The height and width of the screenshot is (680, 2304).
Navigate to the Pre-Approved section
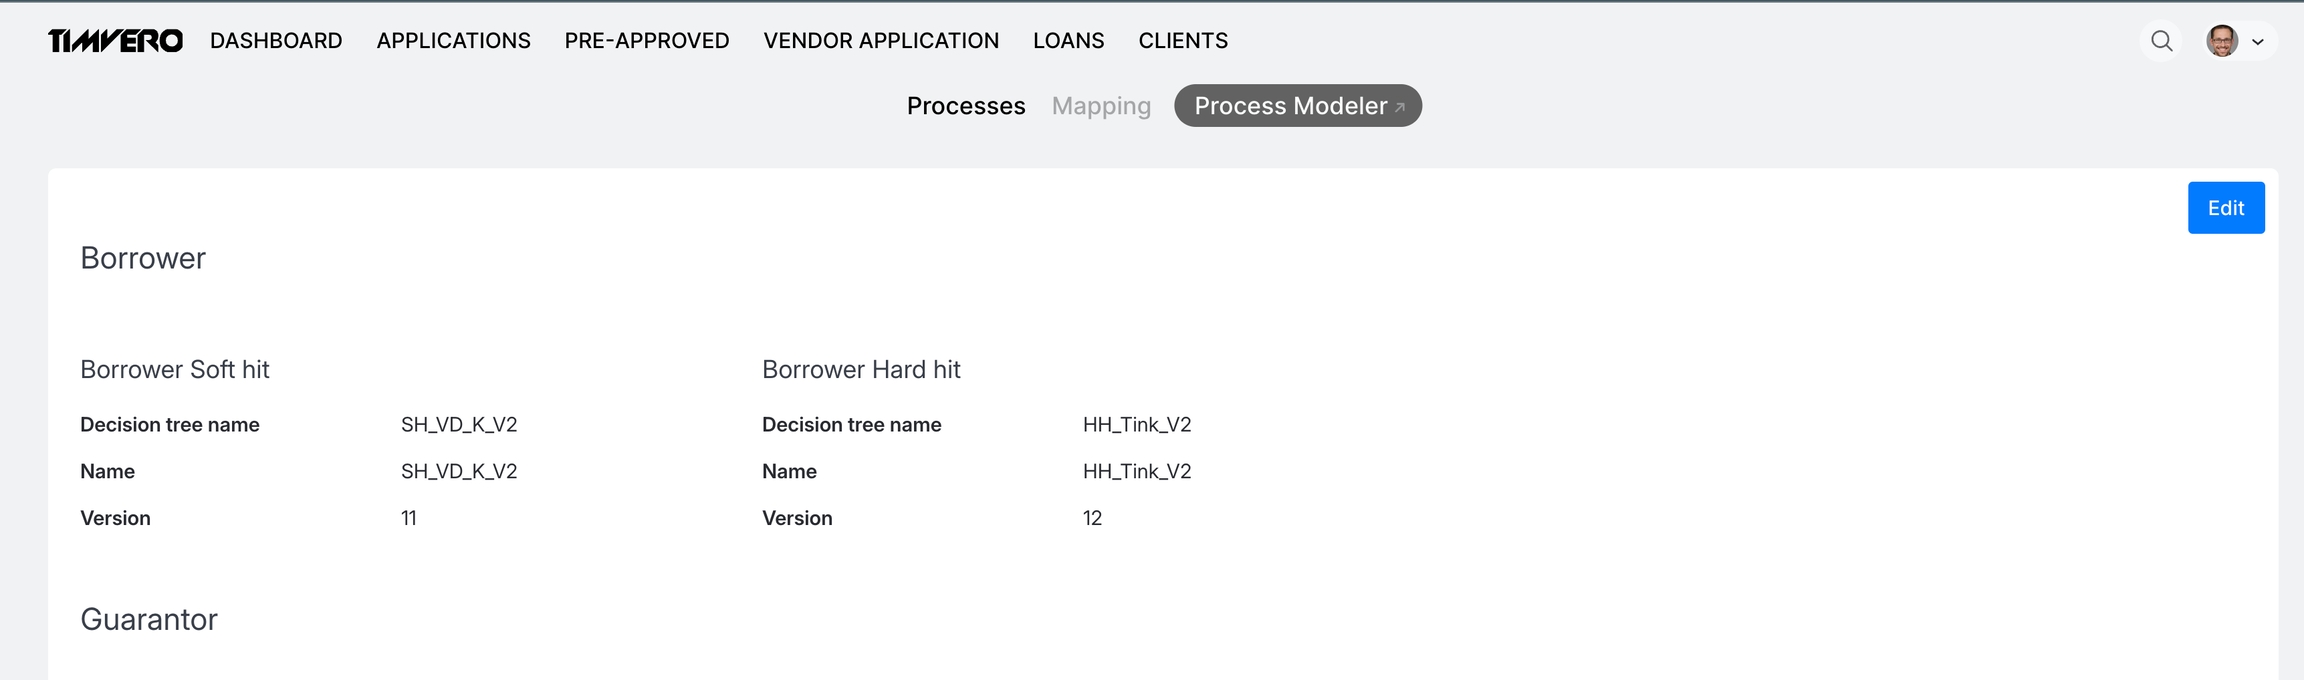pyautogui.click(x=646, y=41)
